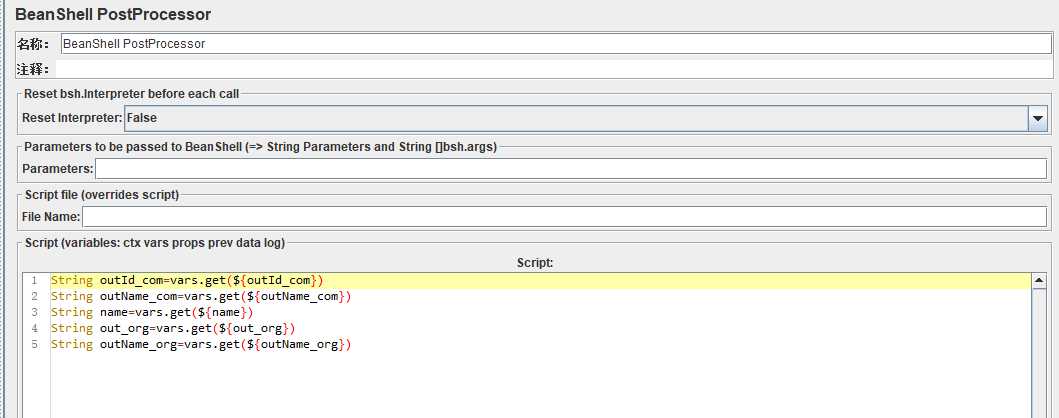Click script line 2 with outName_com

coord(201,296)
